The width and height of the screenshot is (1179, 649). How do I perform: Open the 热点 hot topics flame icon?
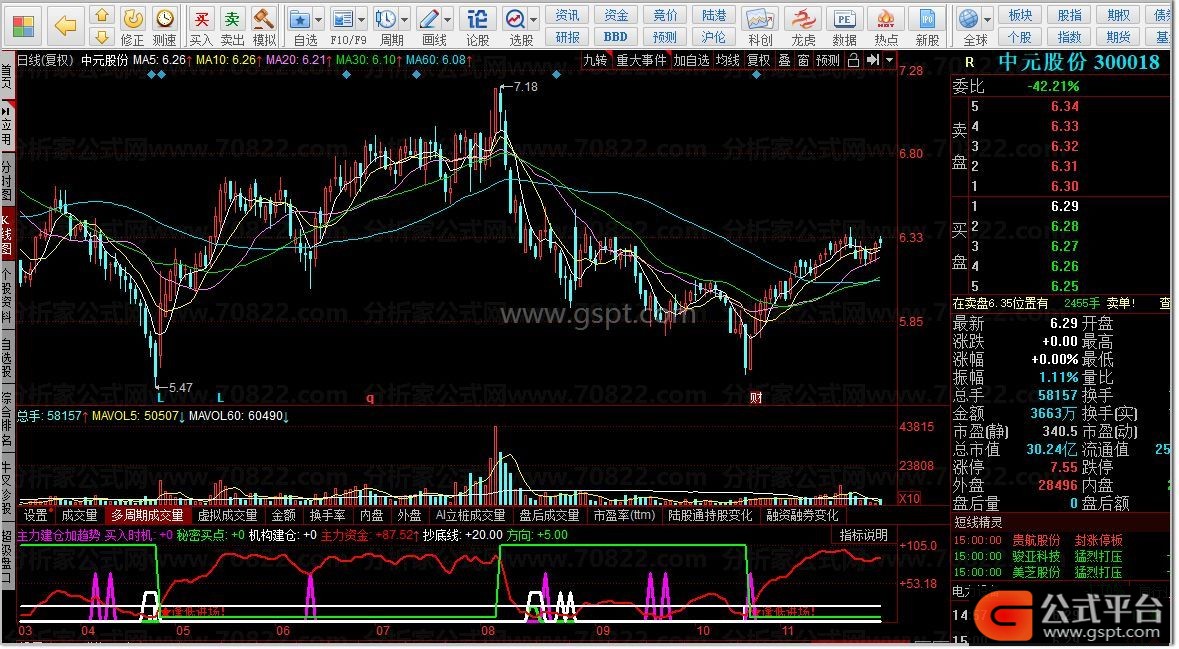tap(886, 26)
